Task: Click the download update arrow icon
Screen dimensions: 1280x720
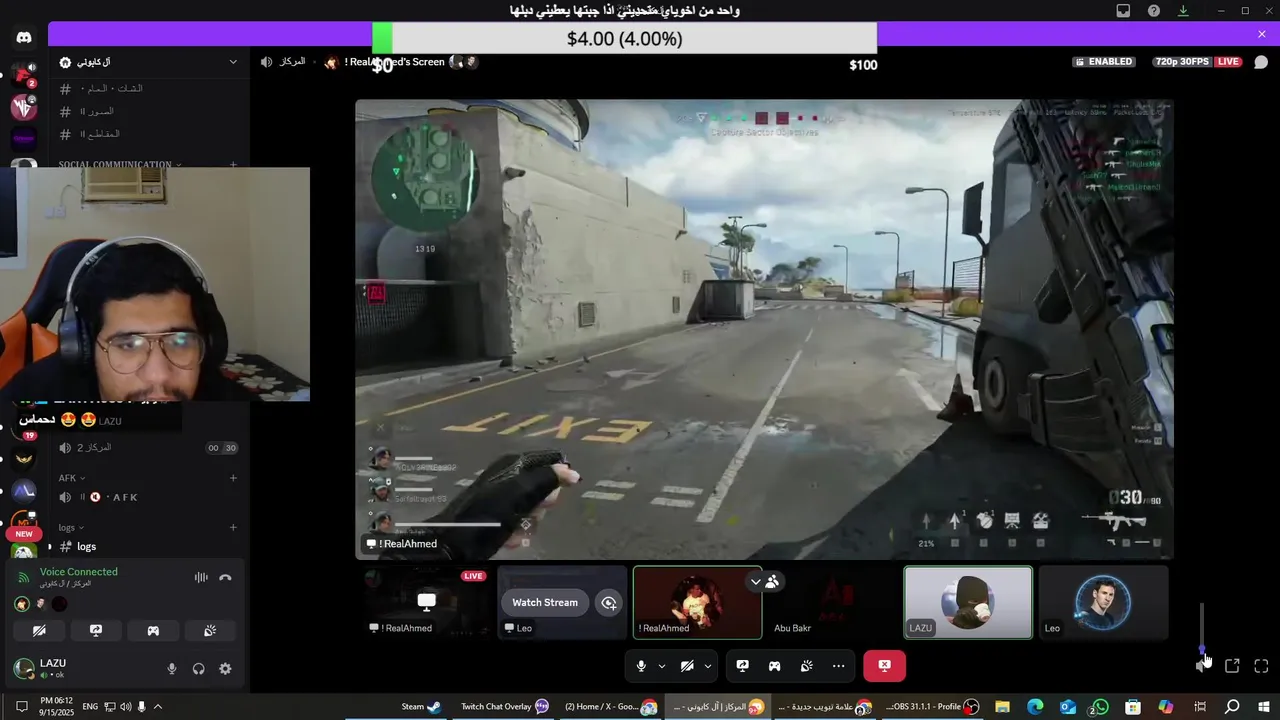Action: (x=1183, y=11)
